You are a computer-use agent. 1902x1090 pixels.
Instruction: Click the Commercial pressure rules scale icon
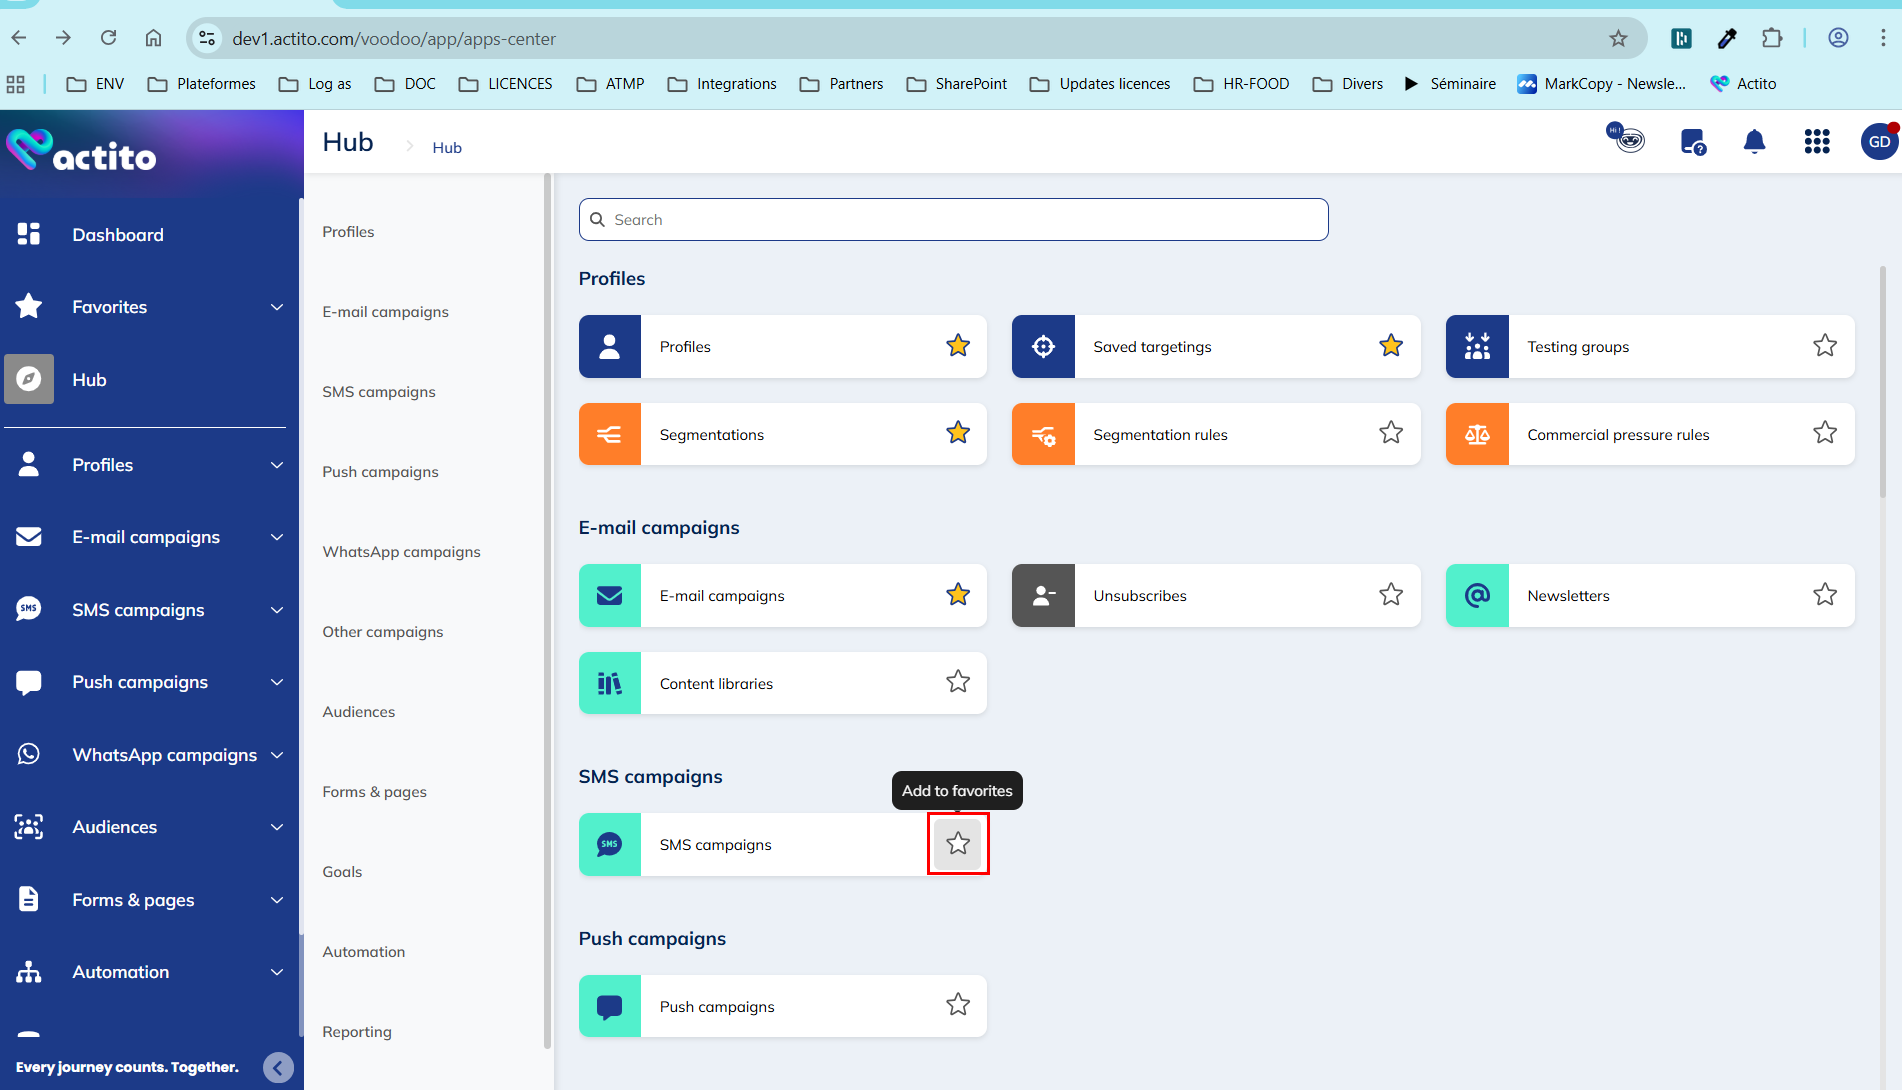tap(1477, 435)
